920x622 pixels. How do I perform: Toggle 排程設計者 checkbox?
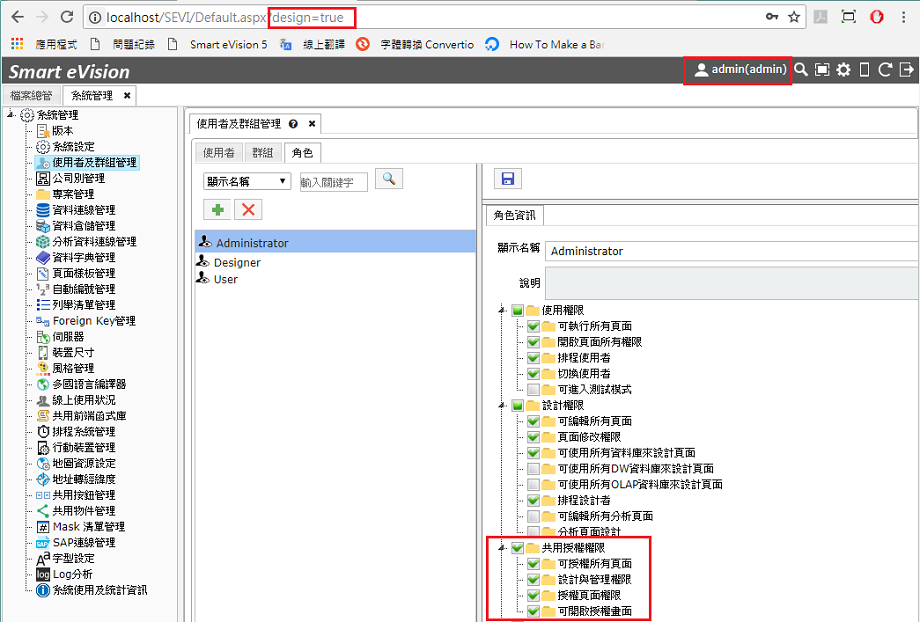point(533,501)
